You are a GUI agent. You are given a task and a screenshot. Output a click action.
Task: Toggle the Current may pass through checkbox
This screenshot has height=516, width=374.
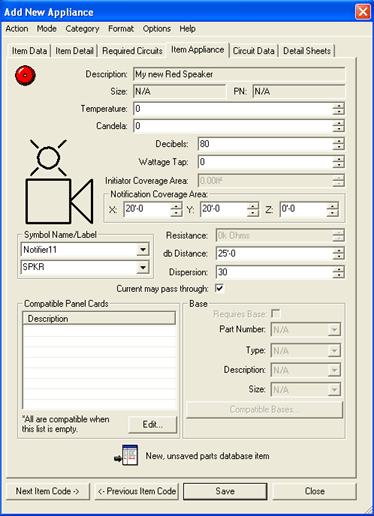pos(219,288)
